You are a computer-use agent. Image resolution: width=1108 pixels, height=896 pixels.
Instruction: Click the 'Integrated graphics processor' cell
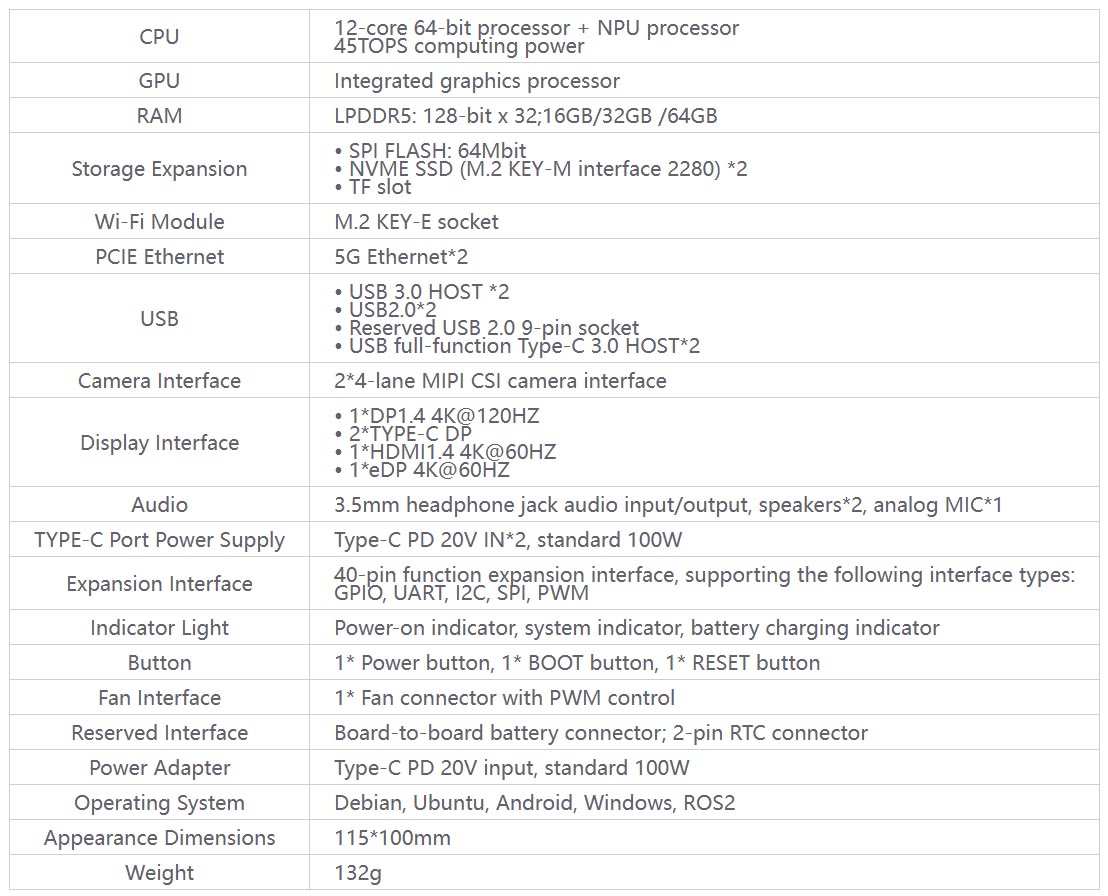(x=477, y=81)
